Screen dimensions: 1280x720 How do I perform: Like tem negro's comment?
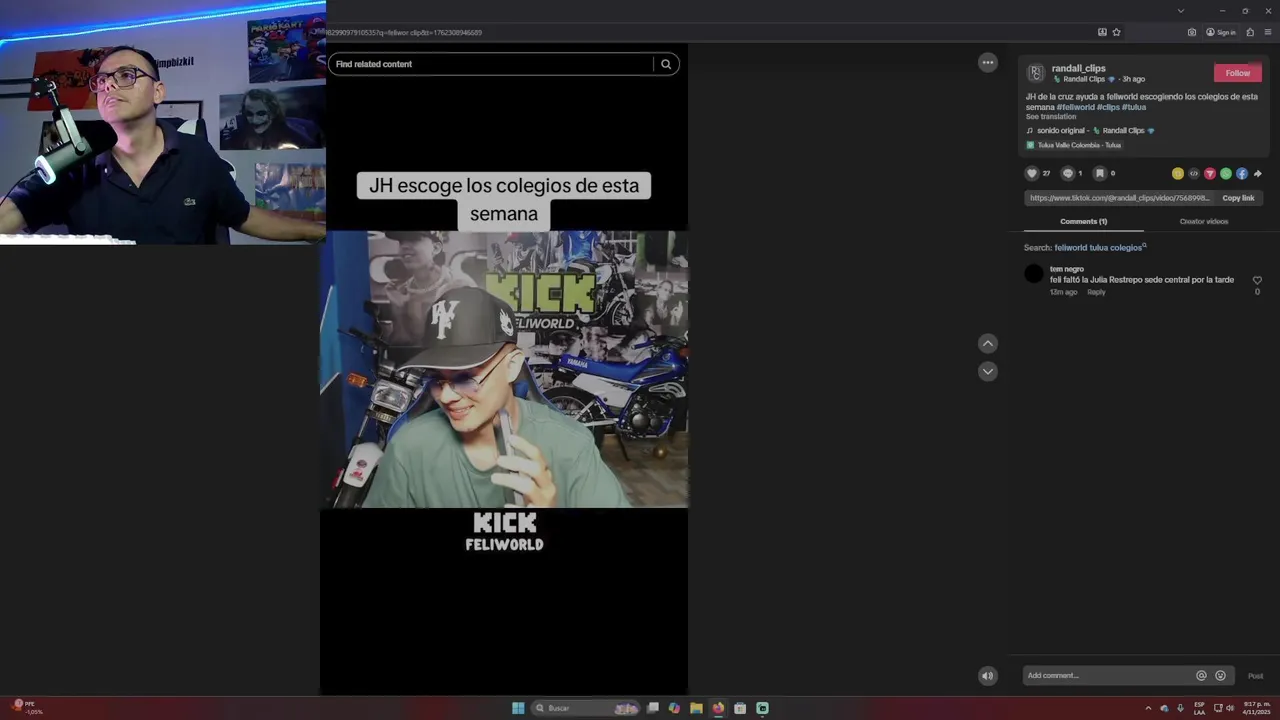pos(1257,280)
